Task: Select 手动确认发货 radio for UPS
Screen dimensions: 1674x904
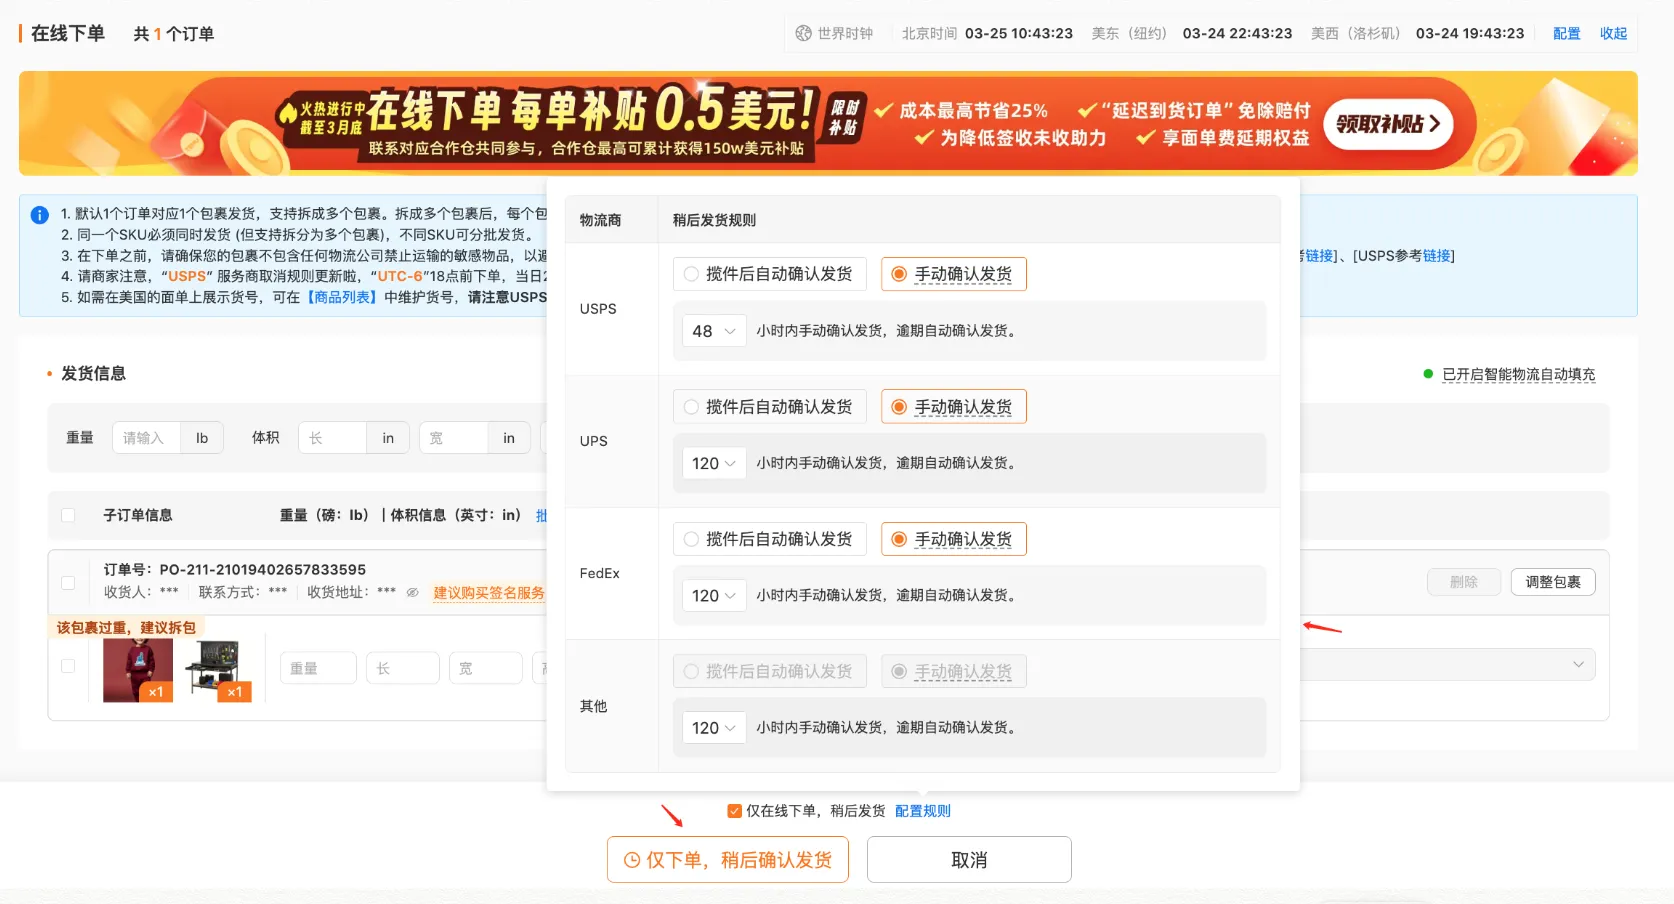Action: 899,407
